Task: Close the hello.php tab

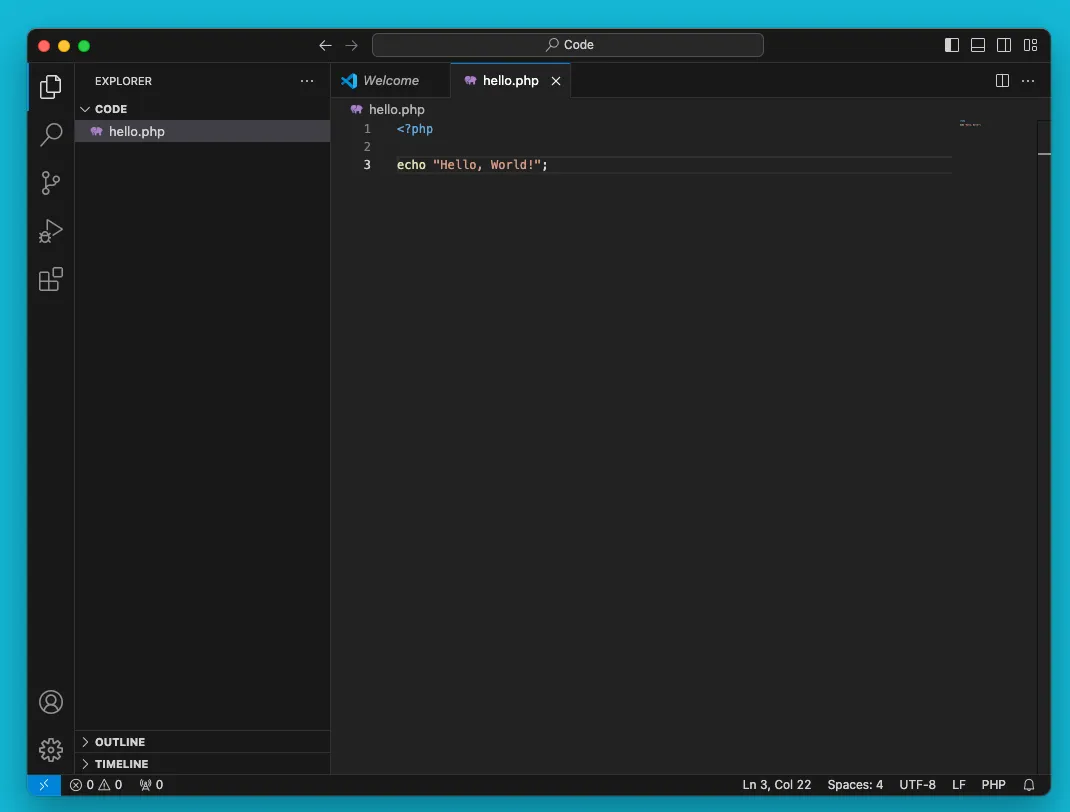Action: pyautogui.click(x=556, y=81)
